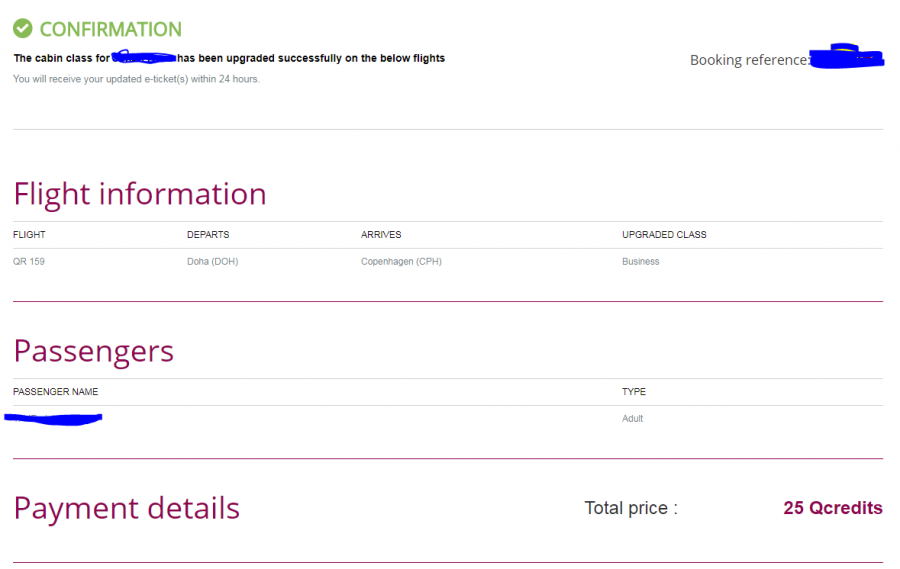Select flight number QR 159
This screenshot has height=569, width=900.
(x=29, y=262)
